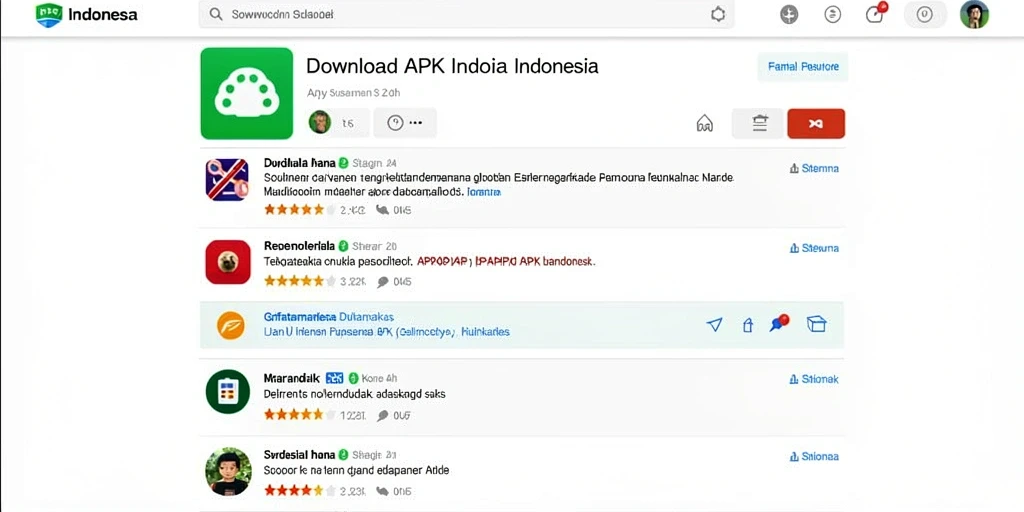Click the Svdesial hana title
This screenshot has height=512, width=1024.
(x=299, y=454)
